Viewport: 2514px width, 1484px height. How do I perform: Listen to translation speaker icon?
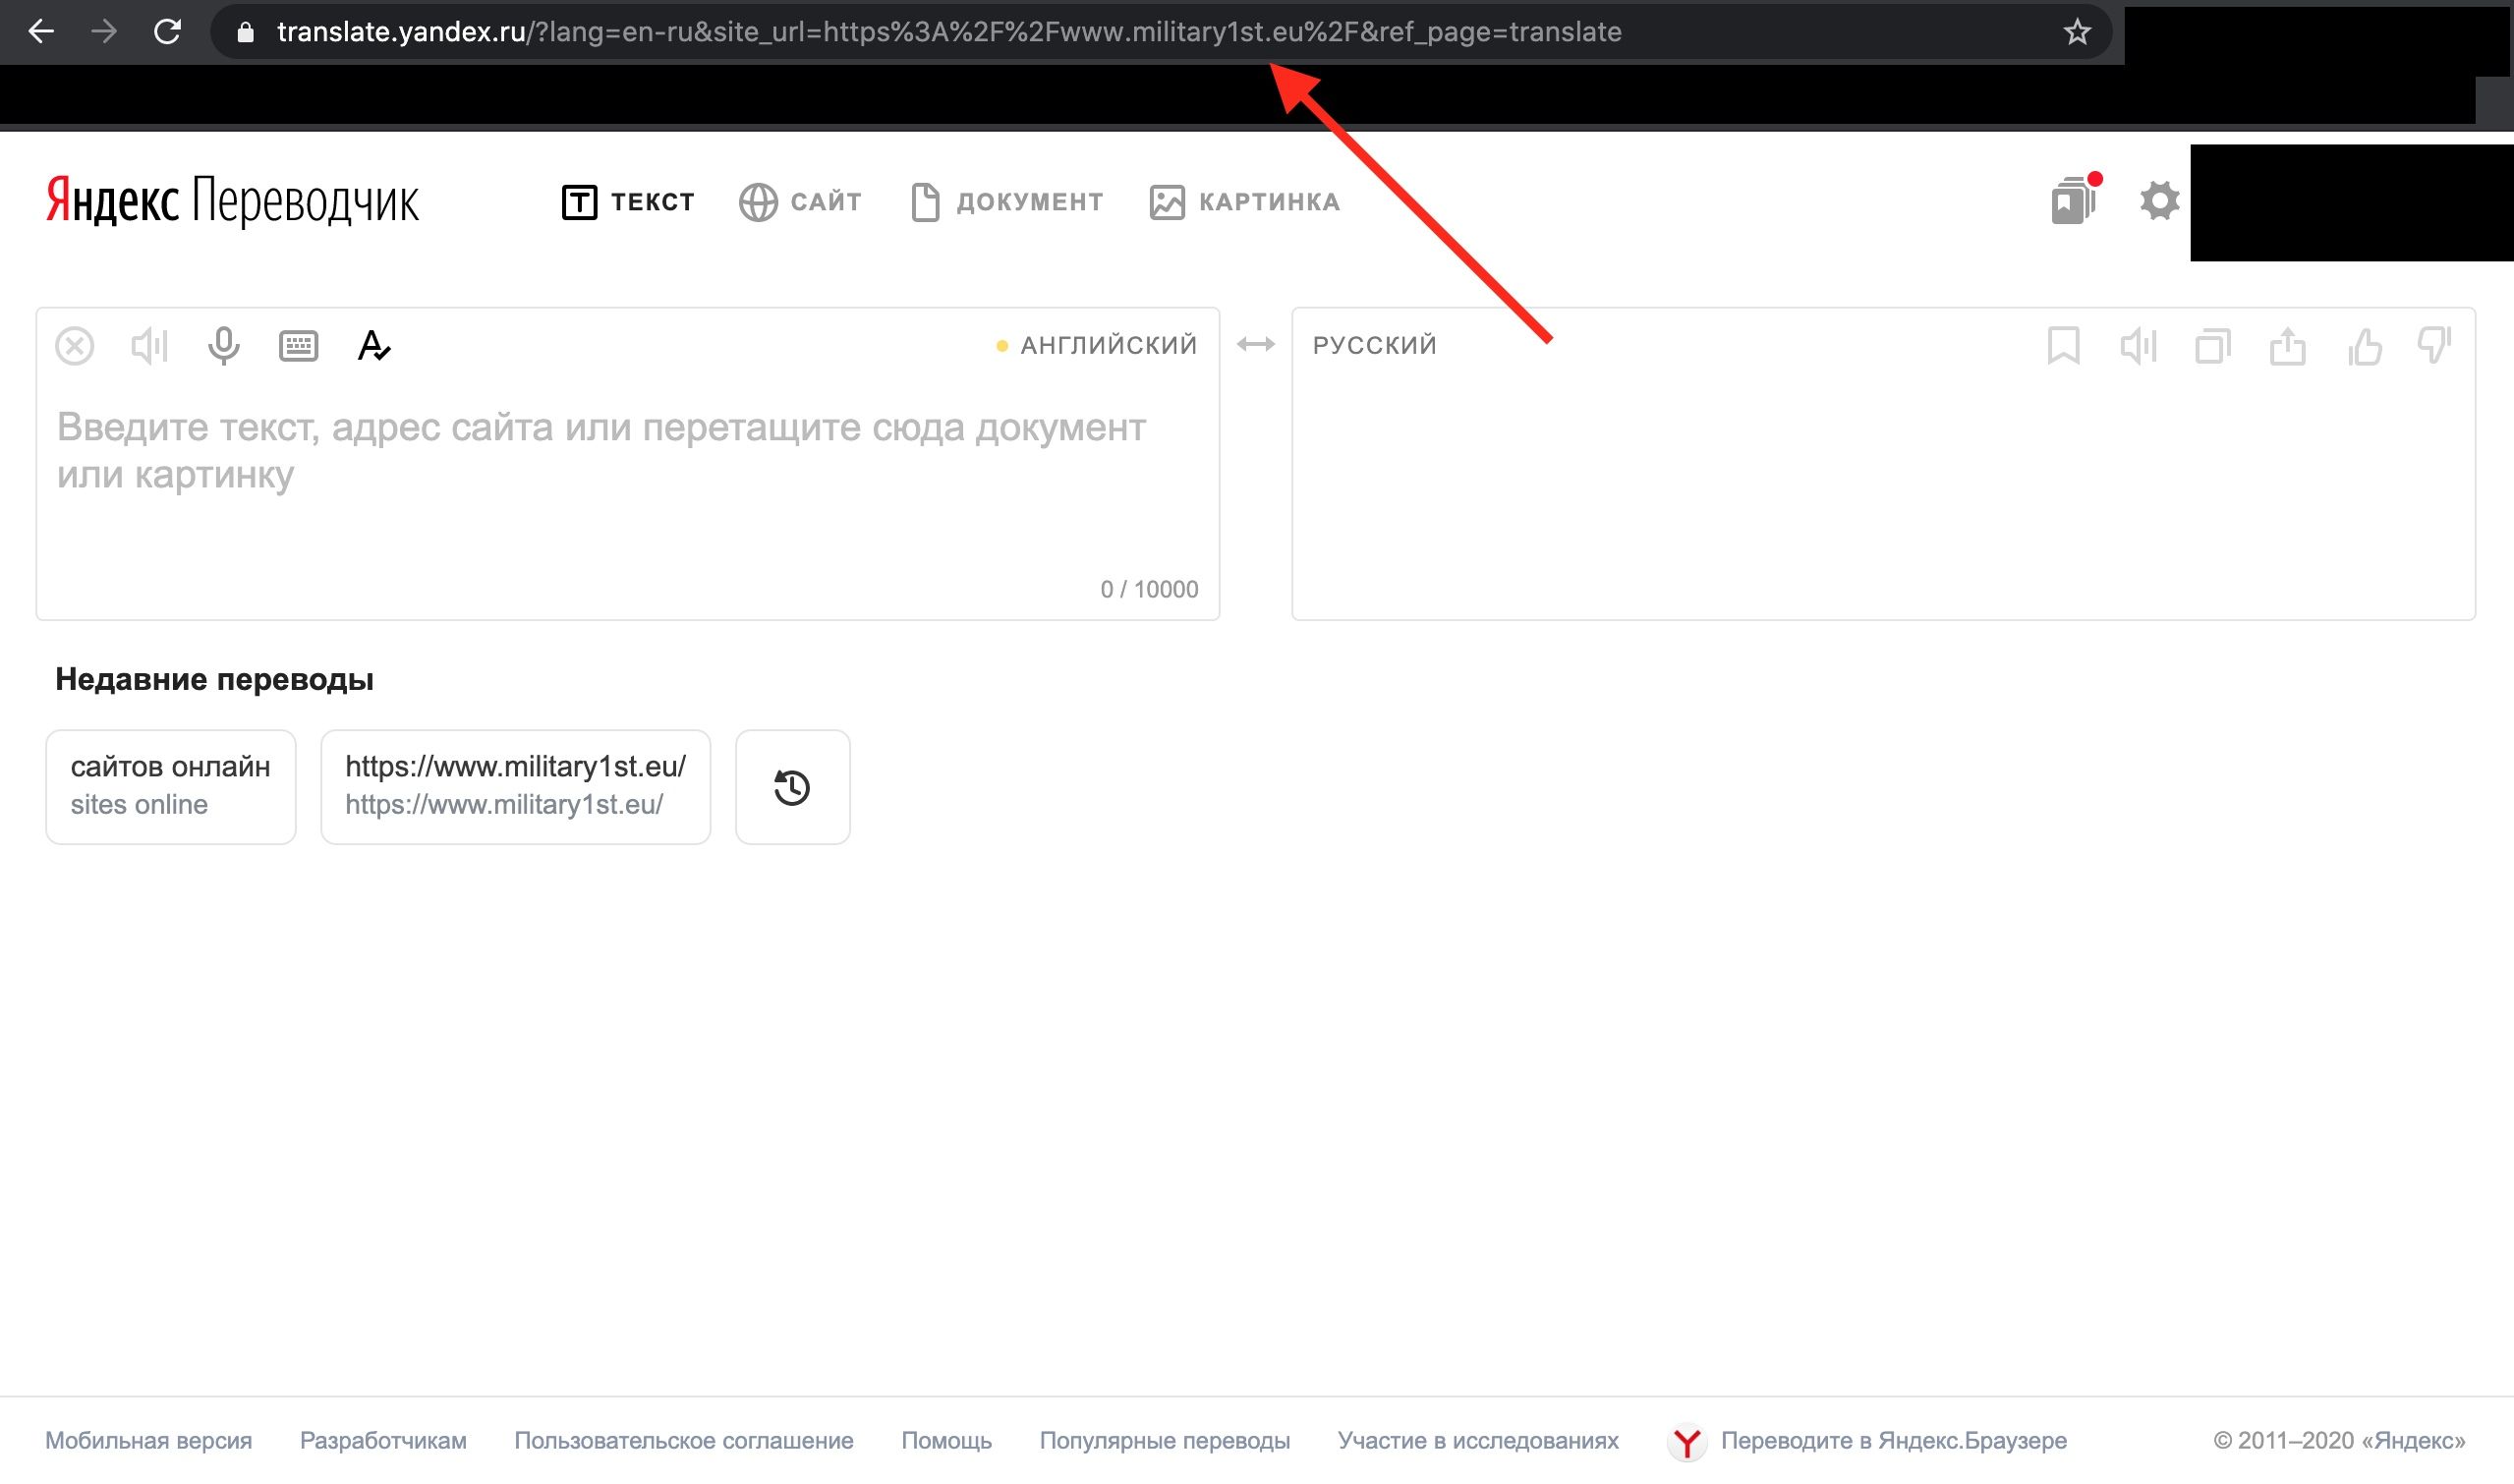click(2138, 346)
